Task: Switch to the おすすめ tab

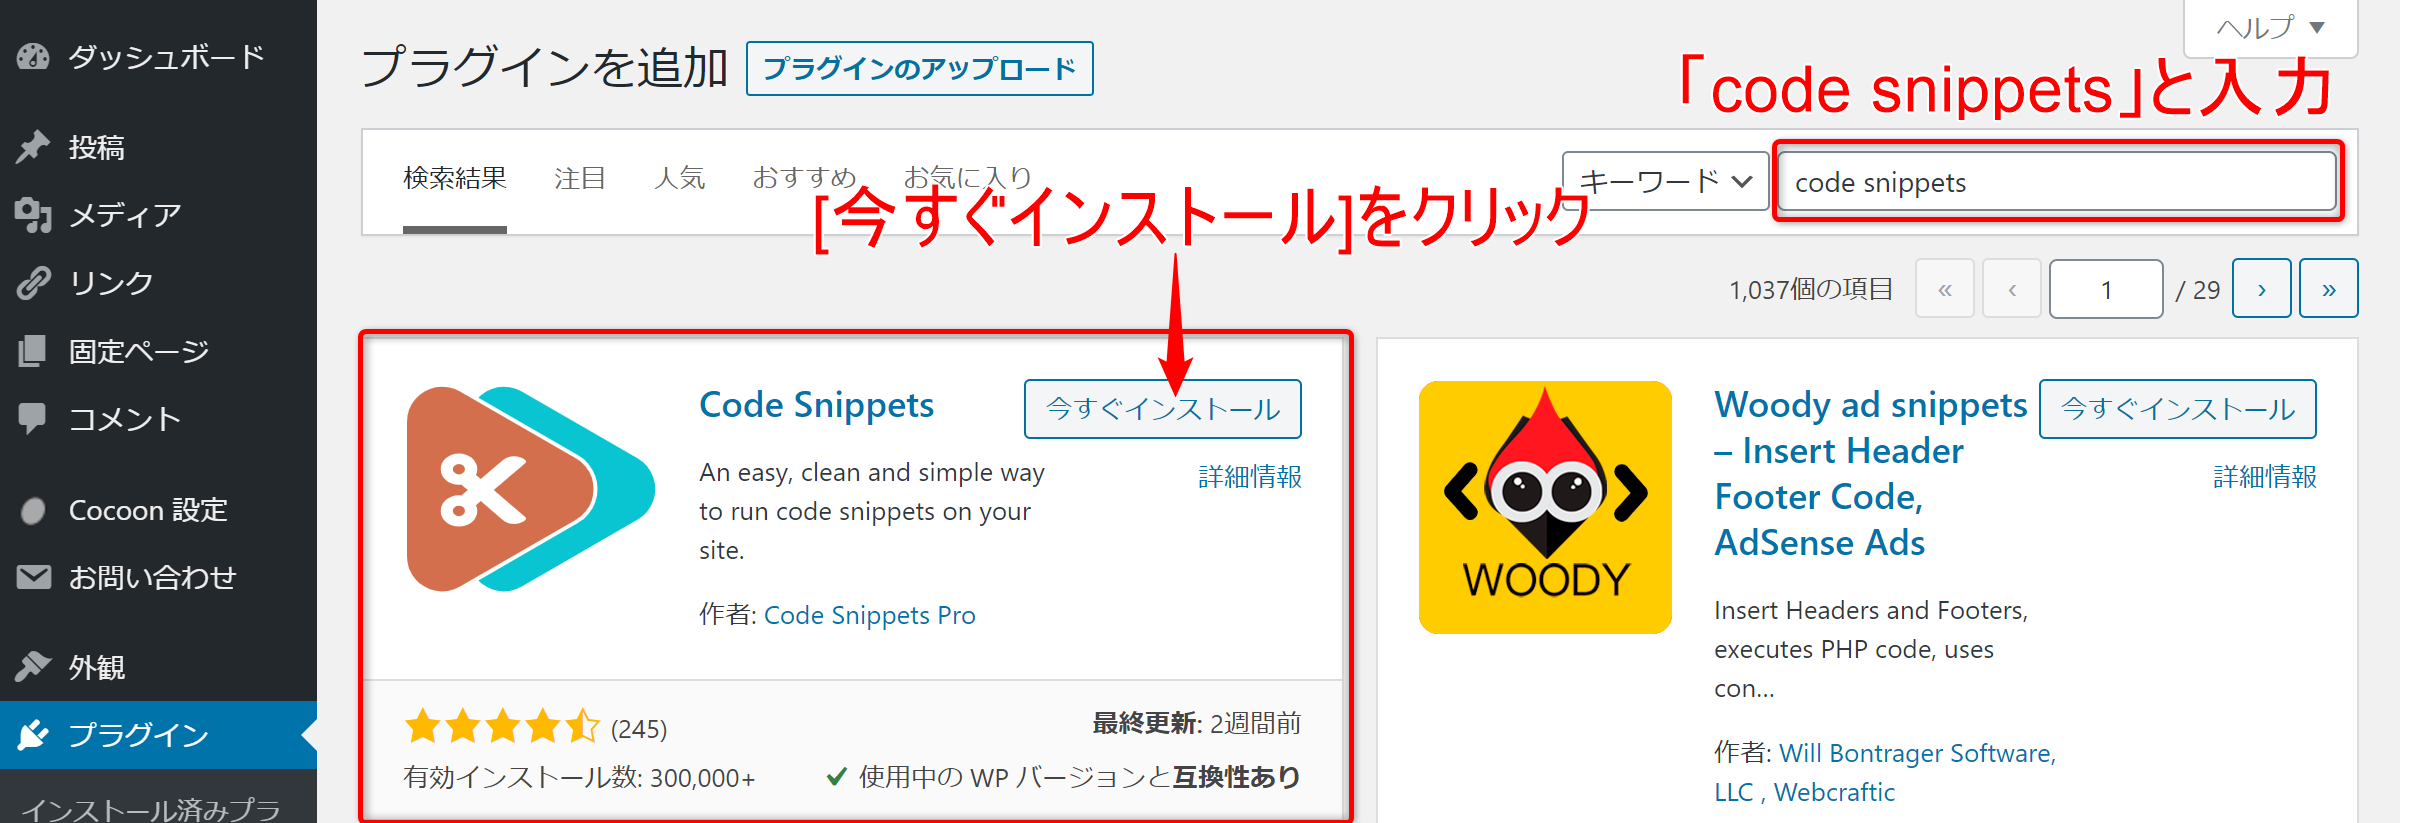Action: coord(804,178)
